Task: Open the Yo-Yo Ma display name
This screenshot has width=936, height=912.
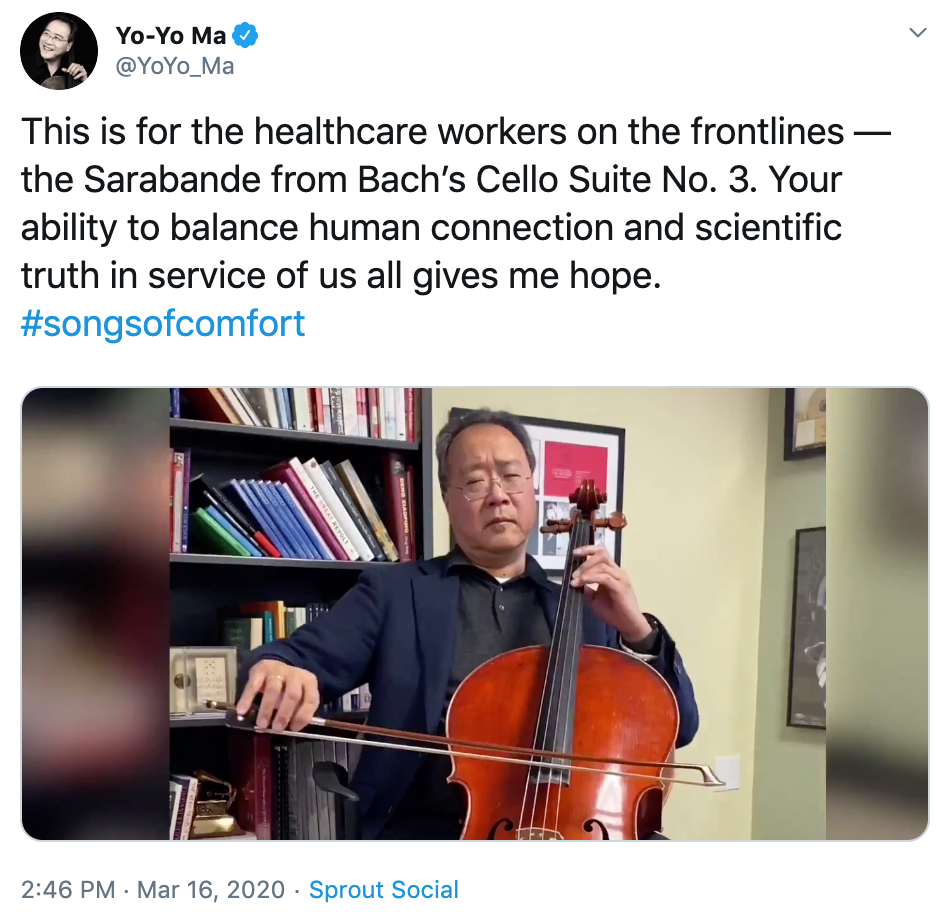Action: pos(171,35)
